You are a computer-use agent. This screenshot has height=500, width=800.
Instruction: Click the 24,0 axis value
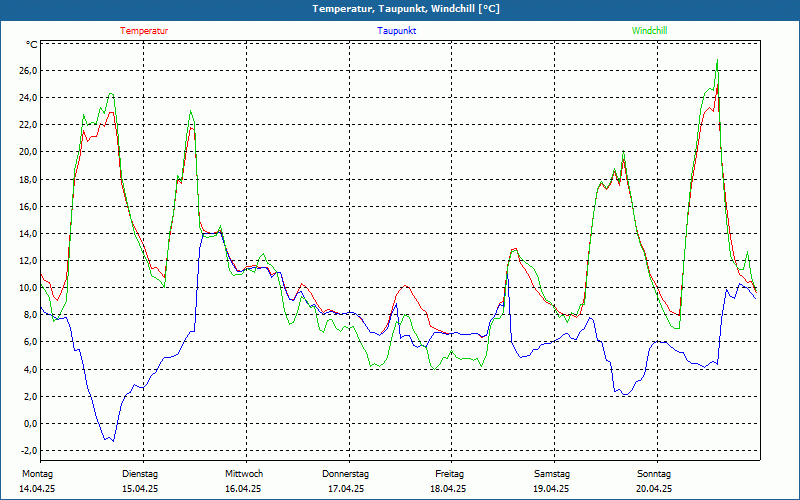(28, 97)
